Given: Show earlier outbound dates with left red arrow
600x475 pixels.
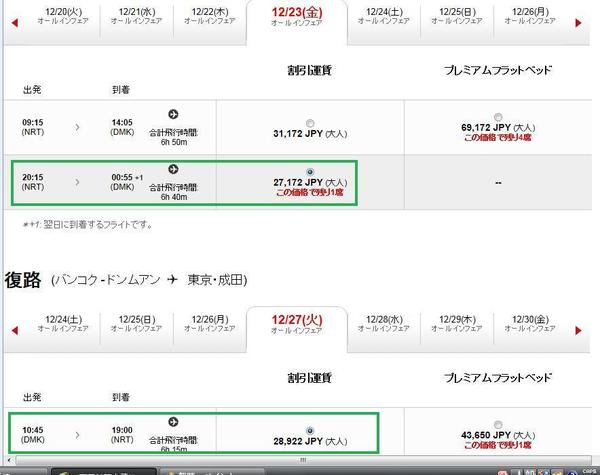Looking at the screenshot, I should [x=15, y=23].
